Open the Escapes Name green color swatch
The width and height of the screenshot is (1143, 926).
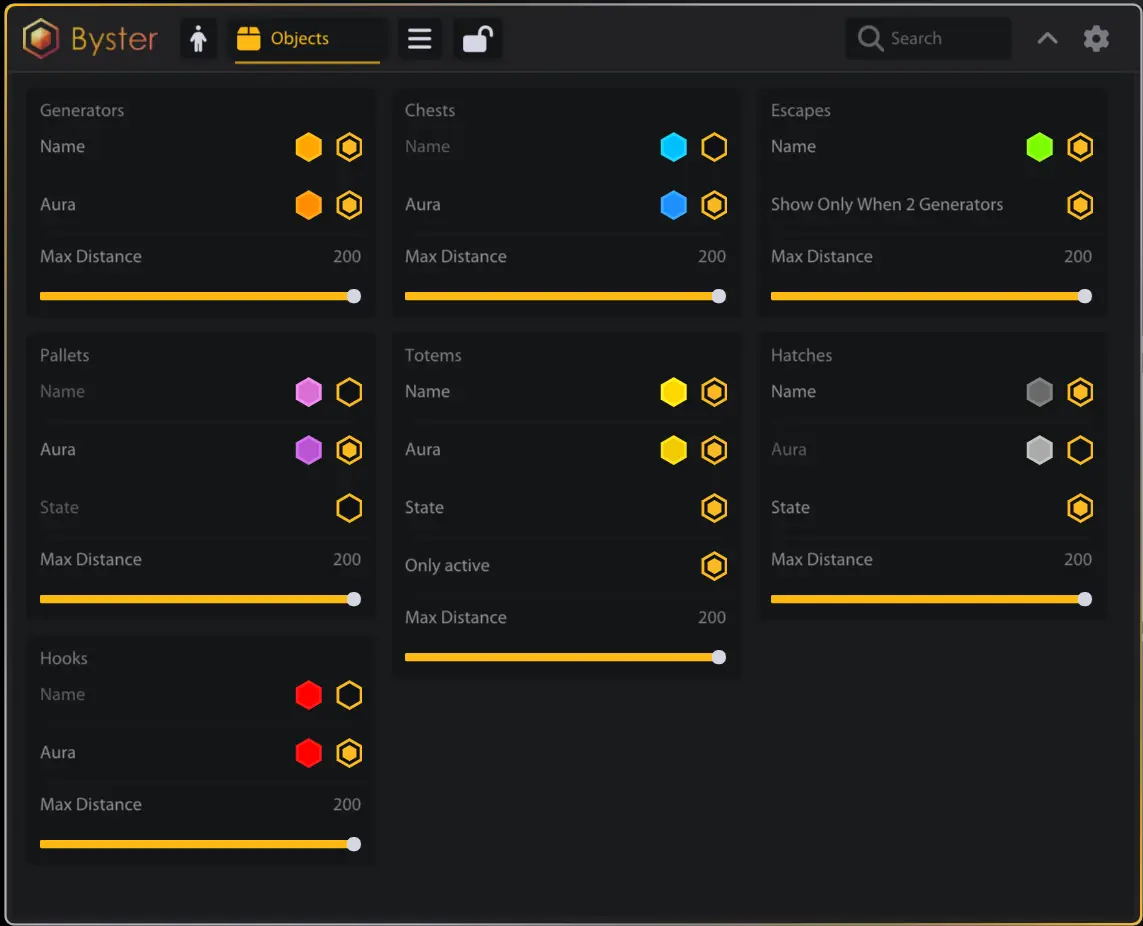(1040, 147)
